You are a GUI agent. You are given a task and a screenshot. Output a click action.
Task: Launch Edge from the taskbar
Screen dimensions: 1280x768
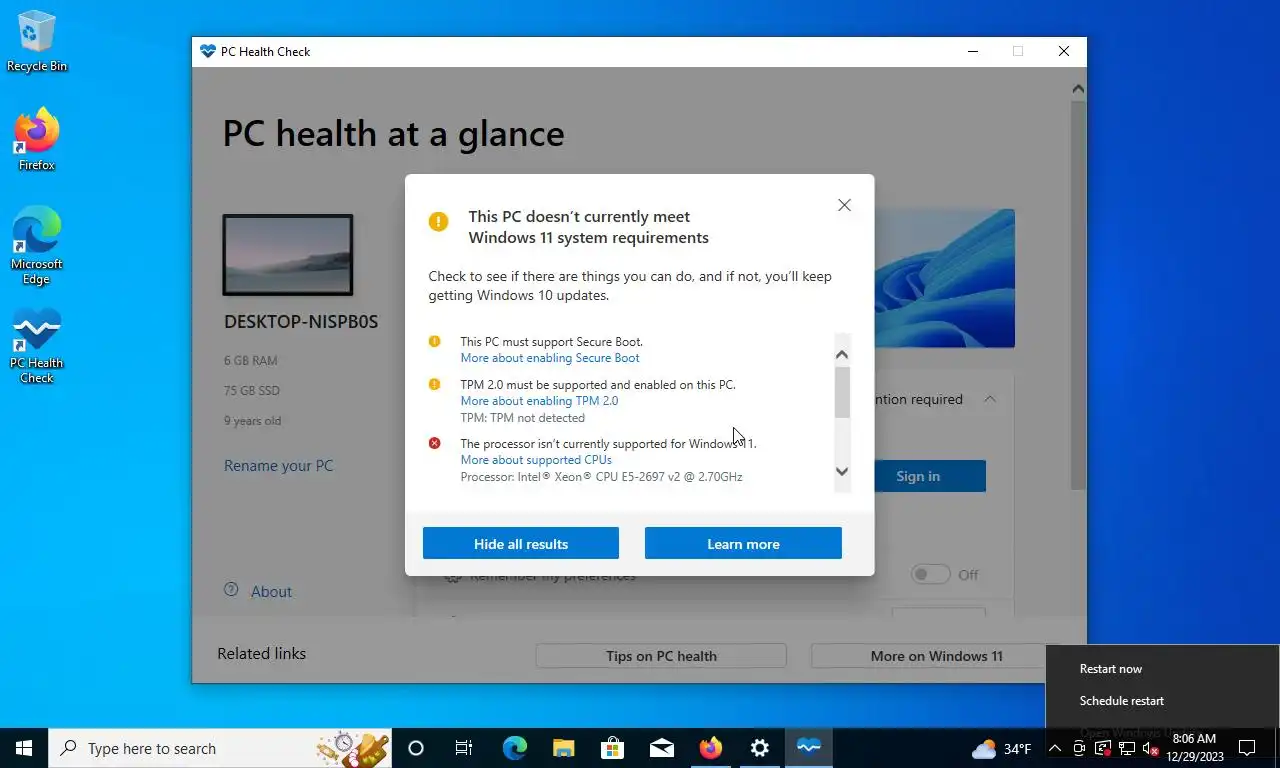(x=514, y=748)
